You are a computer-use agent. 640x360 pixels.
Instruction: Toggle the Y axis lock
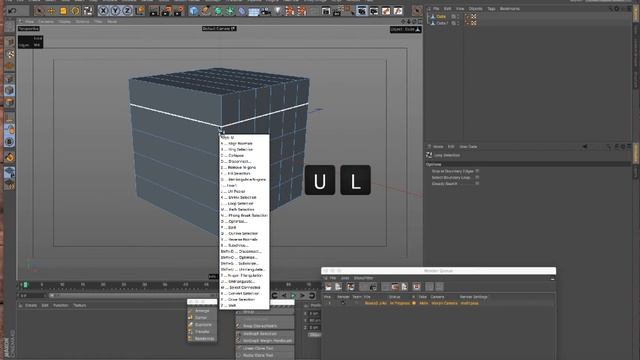click(116, 11)
